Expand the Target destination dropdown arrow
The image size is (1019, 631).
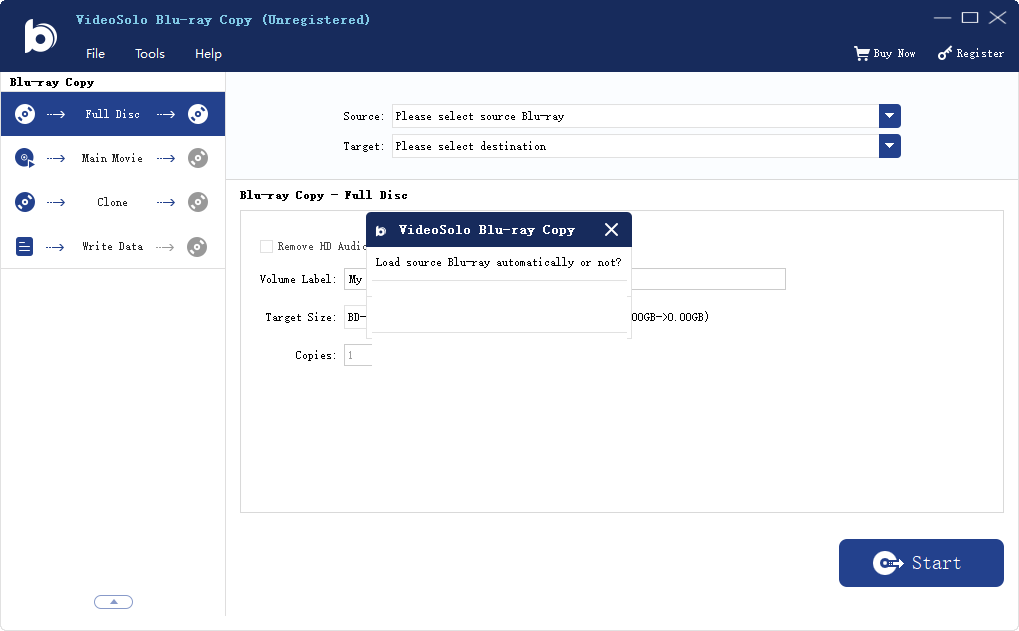click(x=890, y=146)
